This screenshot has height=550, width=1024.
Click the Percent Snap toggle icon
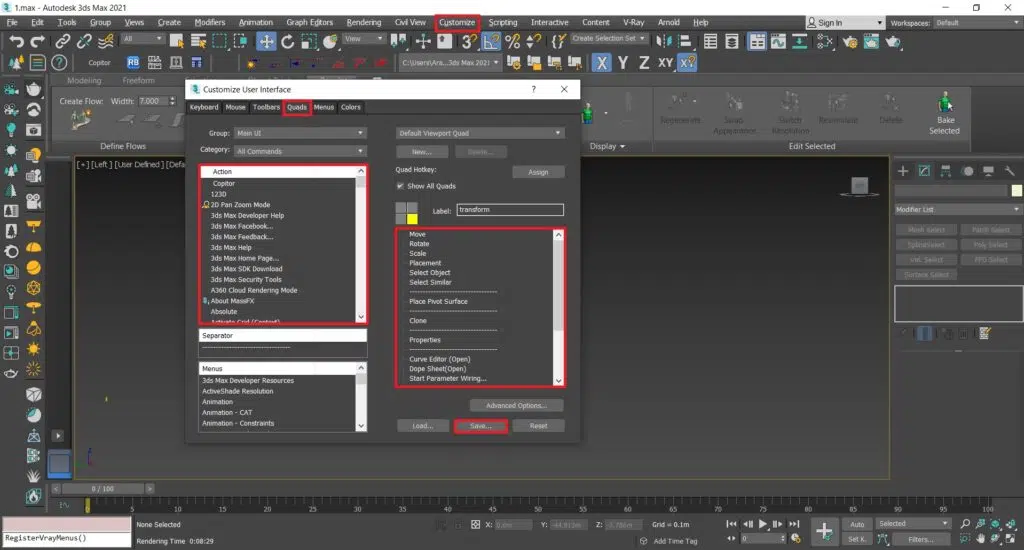coord(513,41)
